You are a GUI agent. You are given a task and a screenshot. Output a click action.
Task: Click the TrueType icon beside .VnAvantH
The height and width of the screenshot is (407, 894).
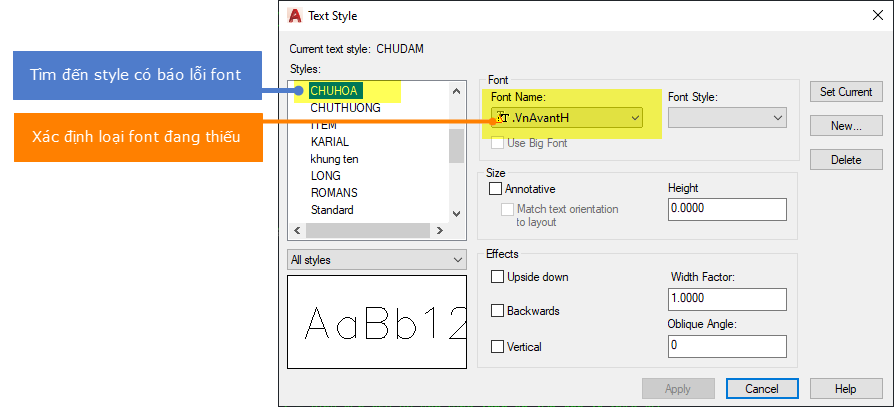(502, 118)
